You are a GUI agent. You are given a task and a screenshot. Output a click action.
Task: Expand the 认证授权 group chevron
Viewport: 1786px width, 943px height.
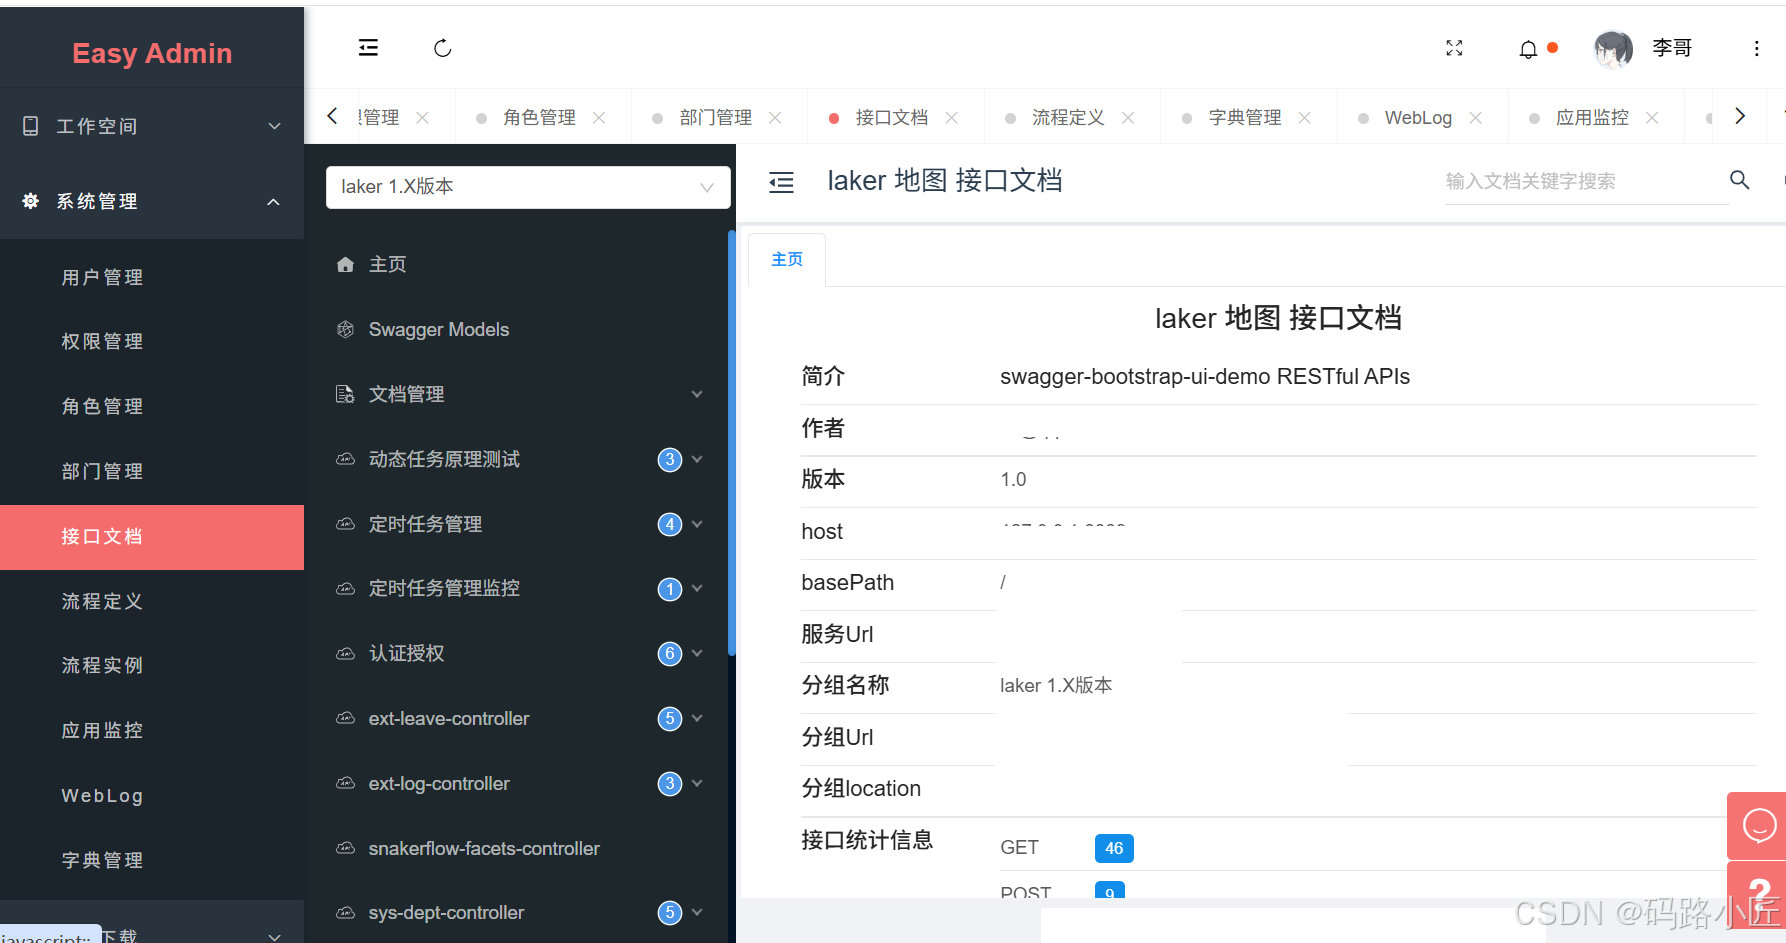(x=697, y=653)
